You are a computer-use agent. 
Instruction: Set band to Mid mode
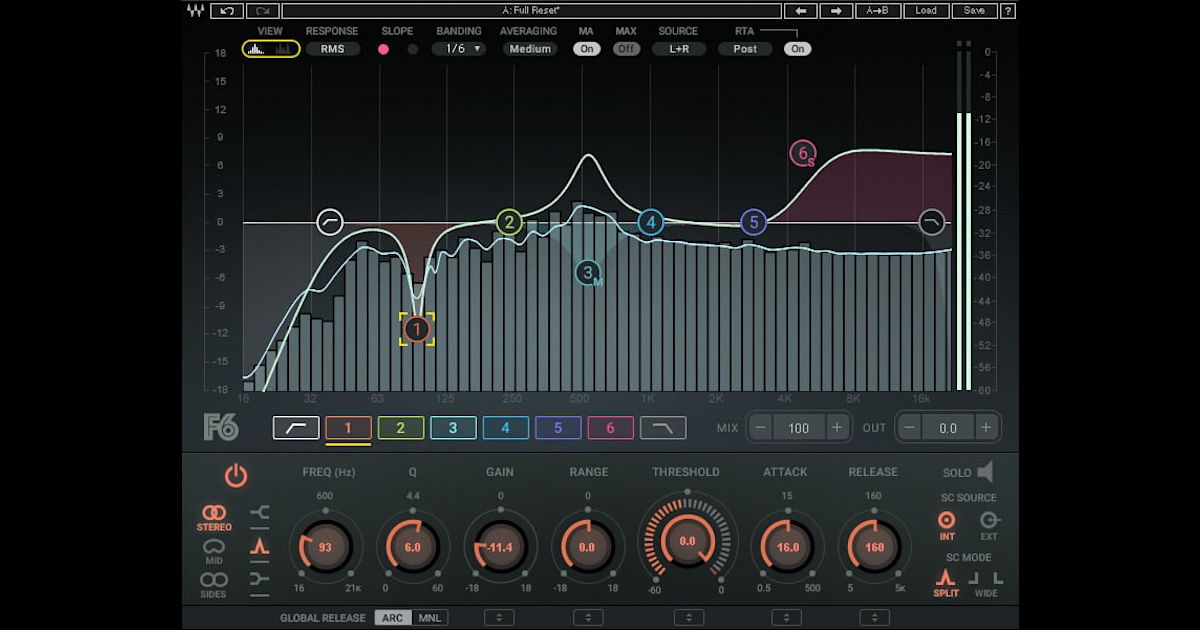click(214, 551)
